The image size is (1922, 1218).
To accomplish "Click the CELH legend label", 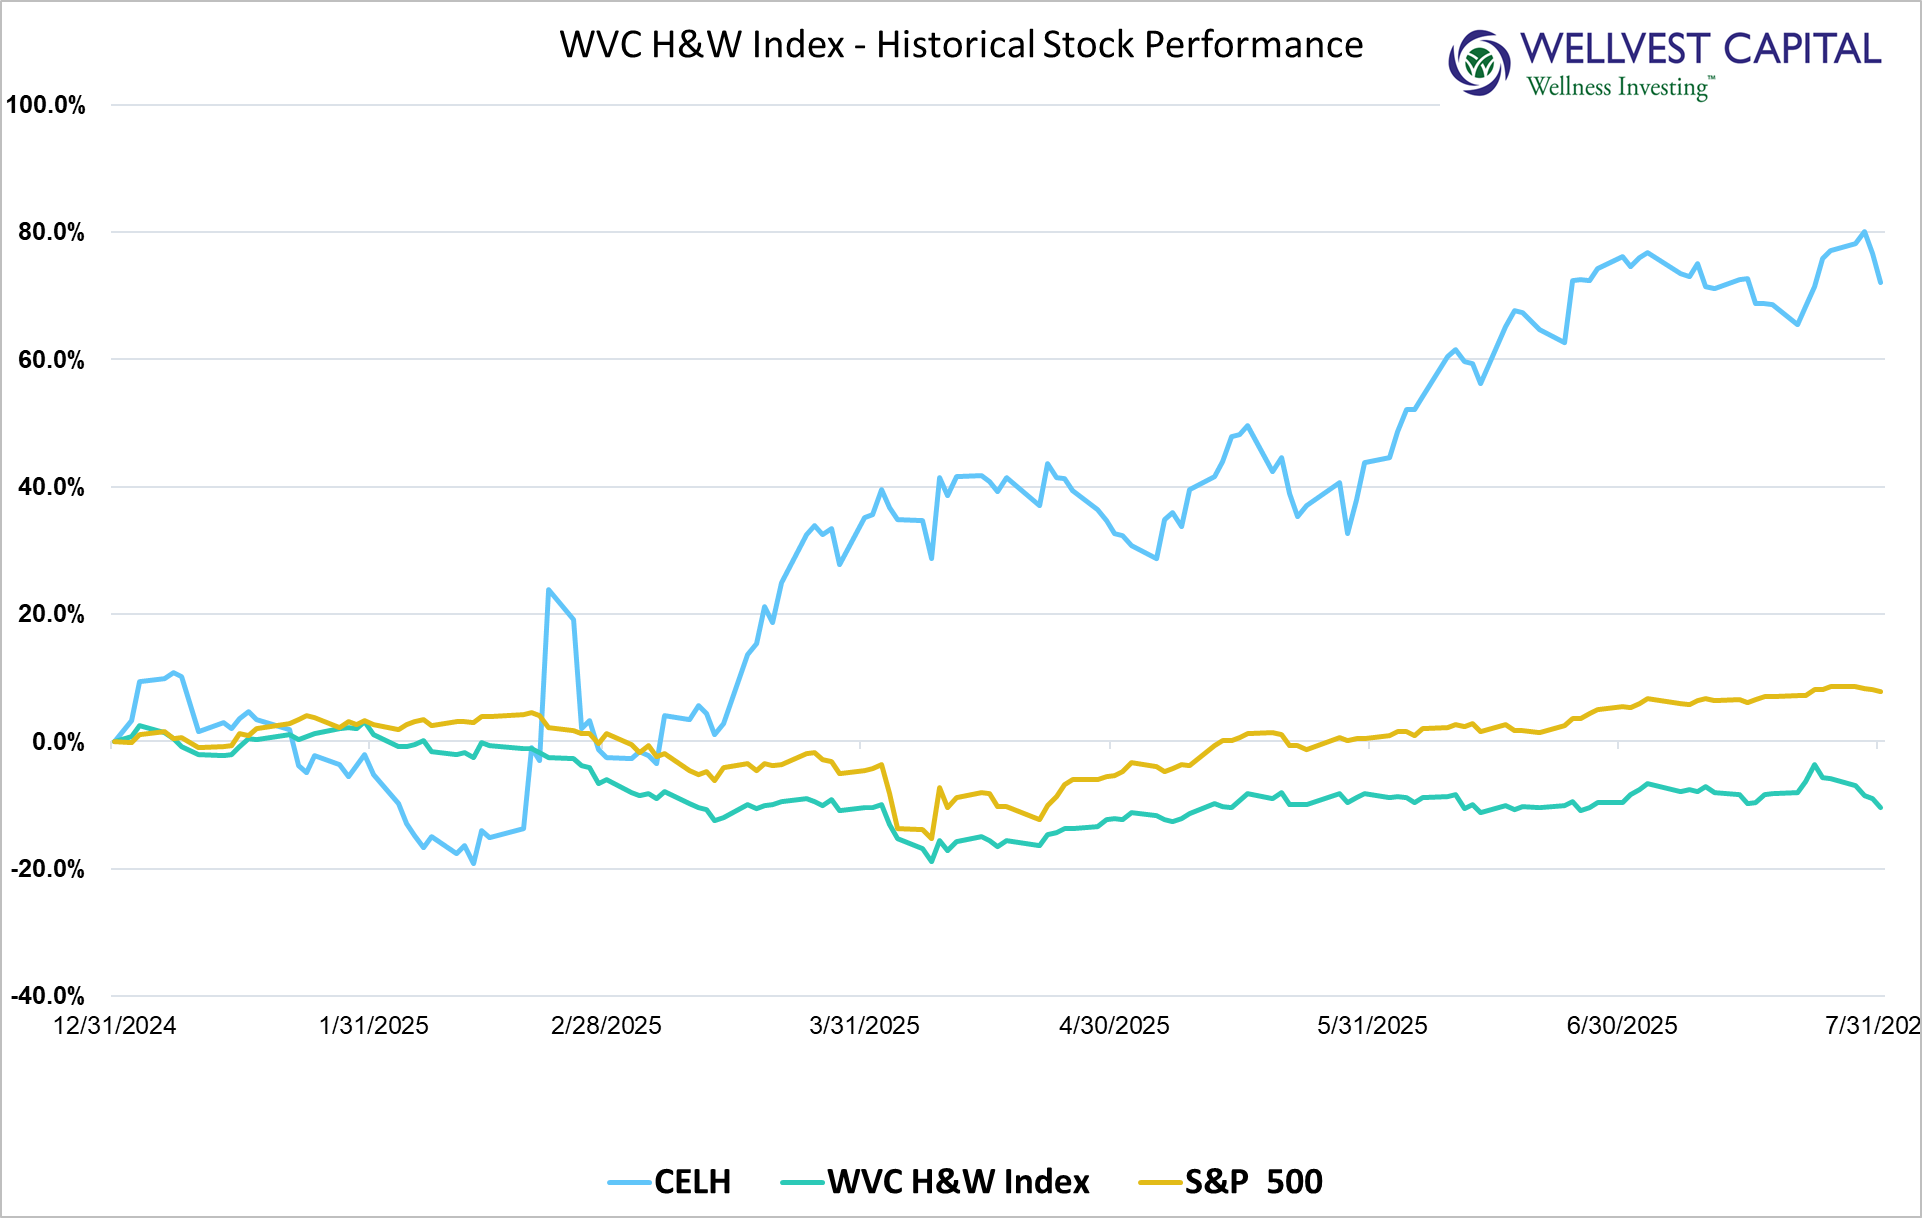I will [692, 1182].
